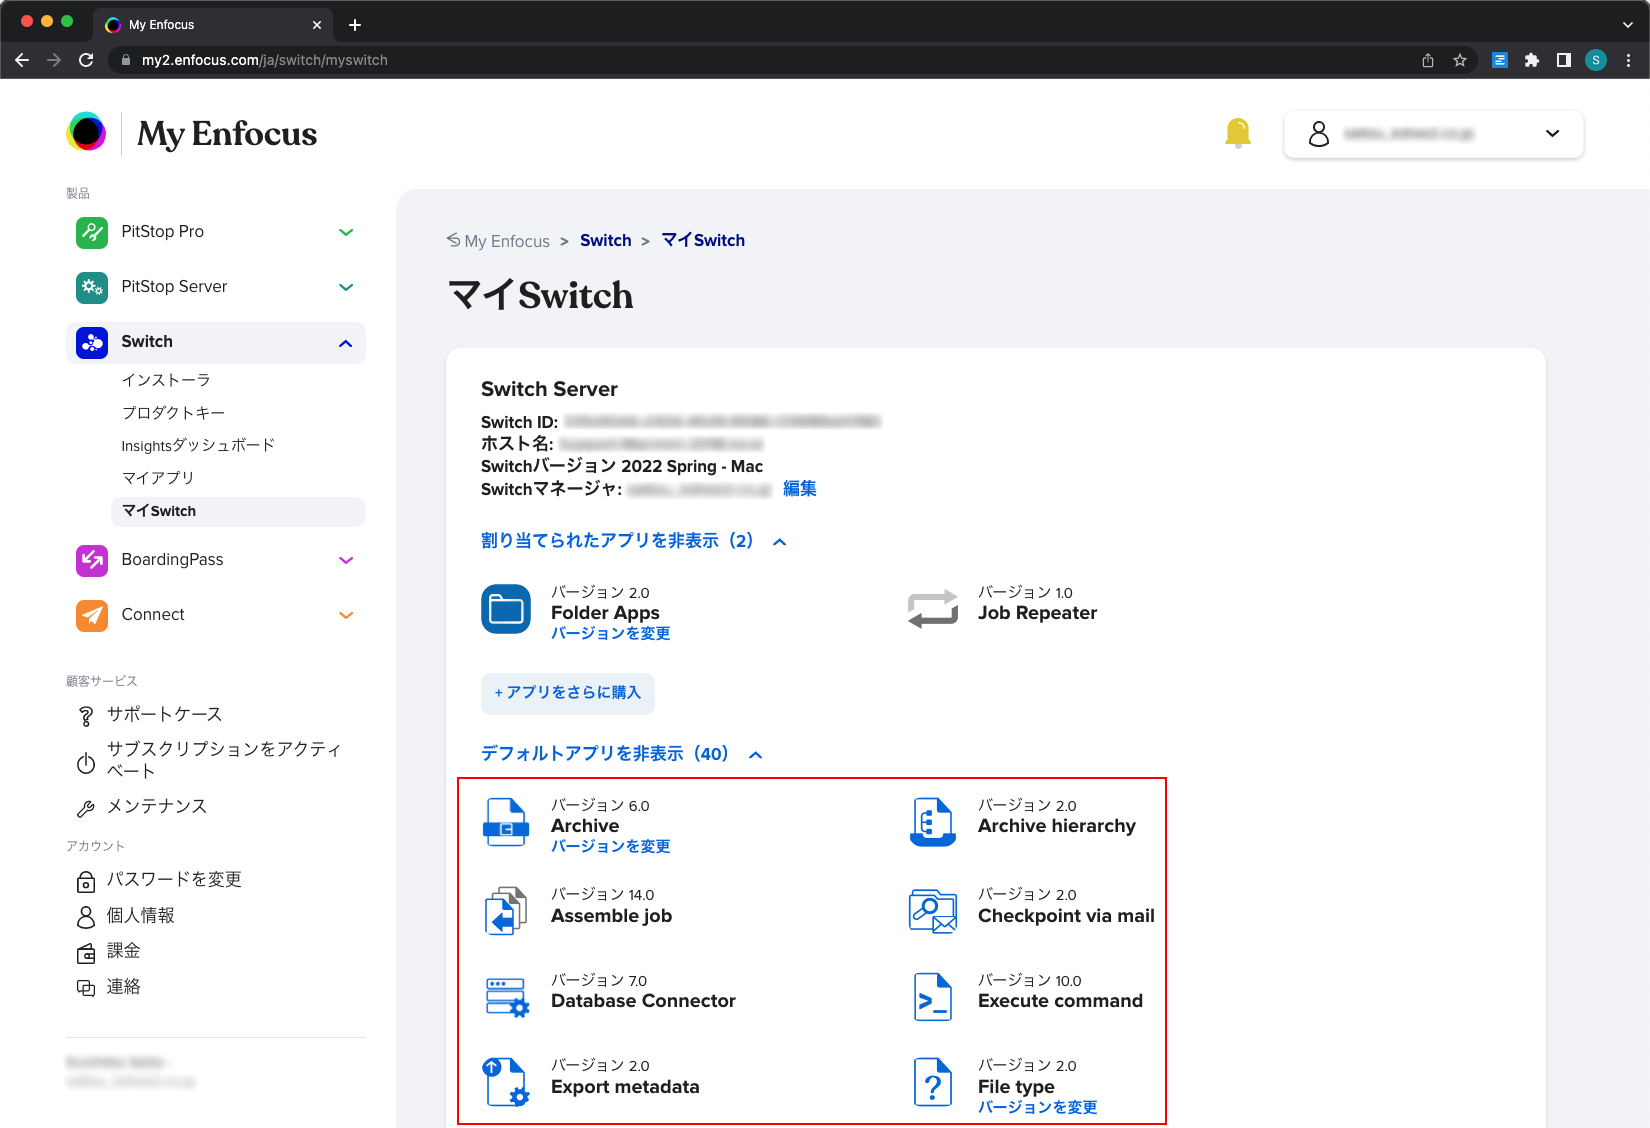Click the personal information person icon

coord(86,917)
